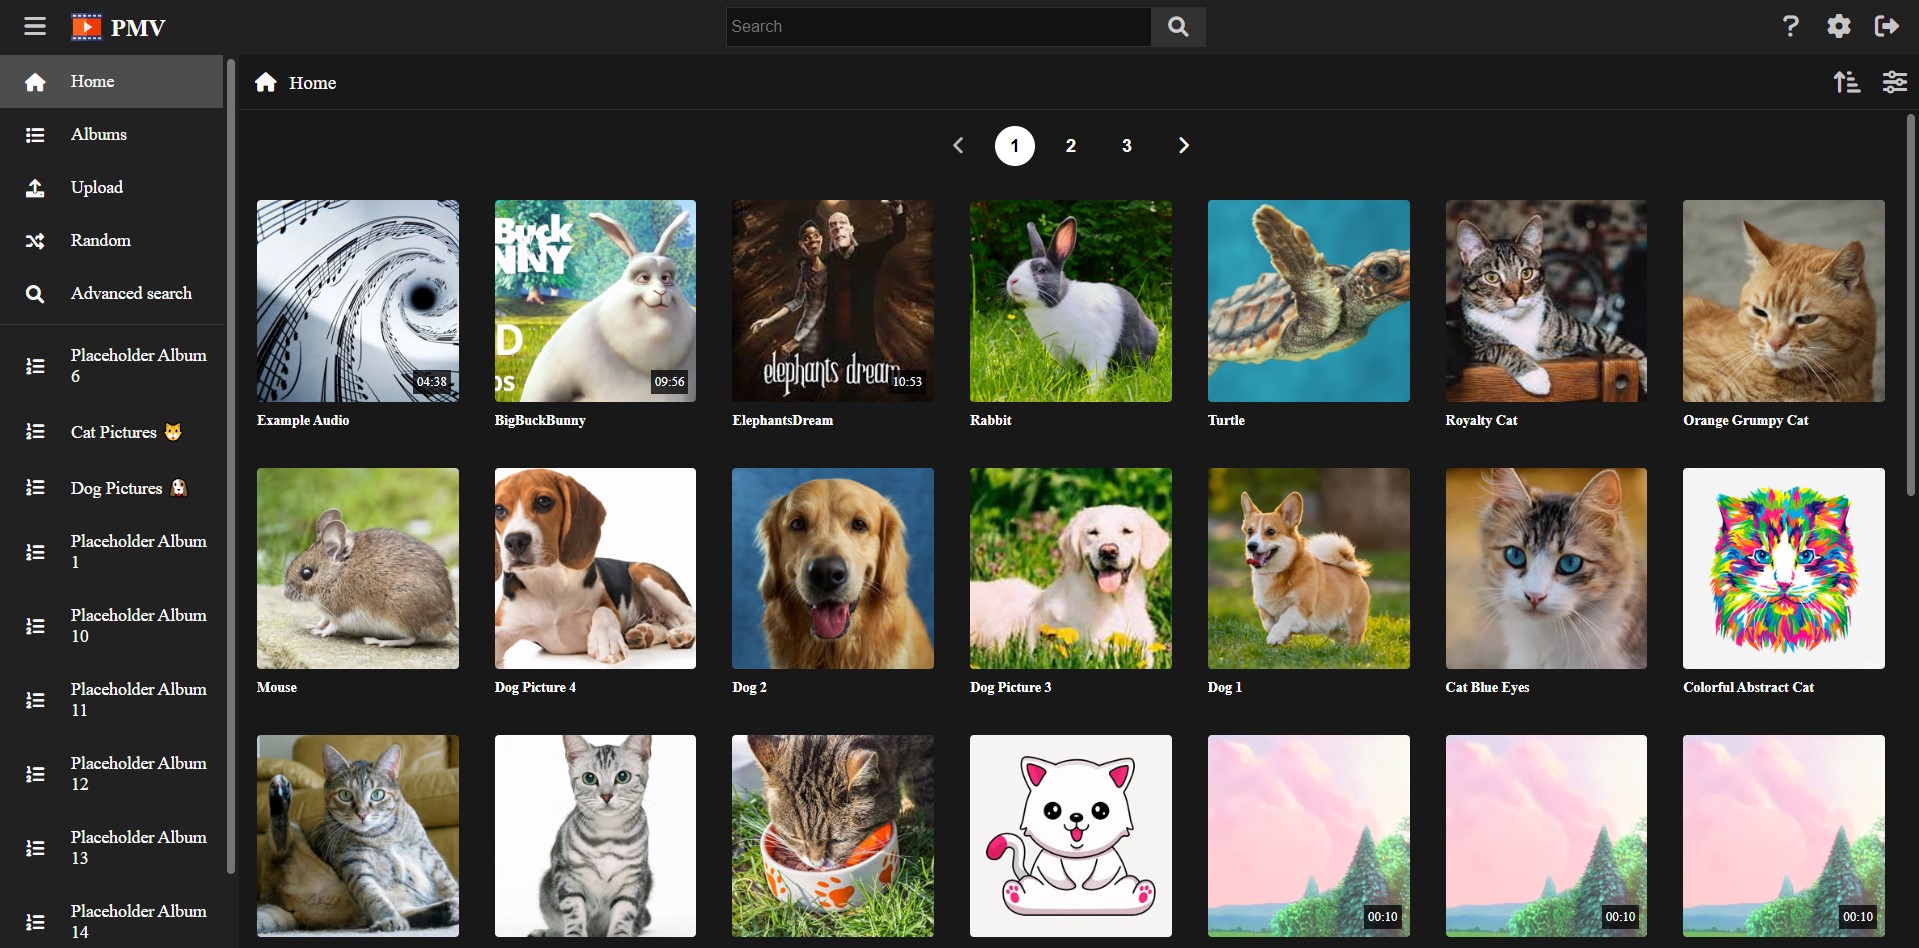Select Random in the sidebar

[111, 240]
